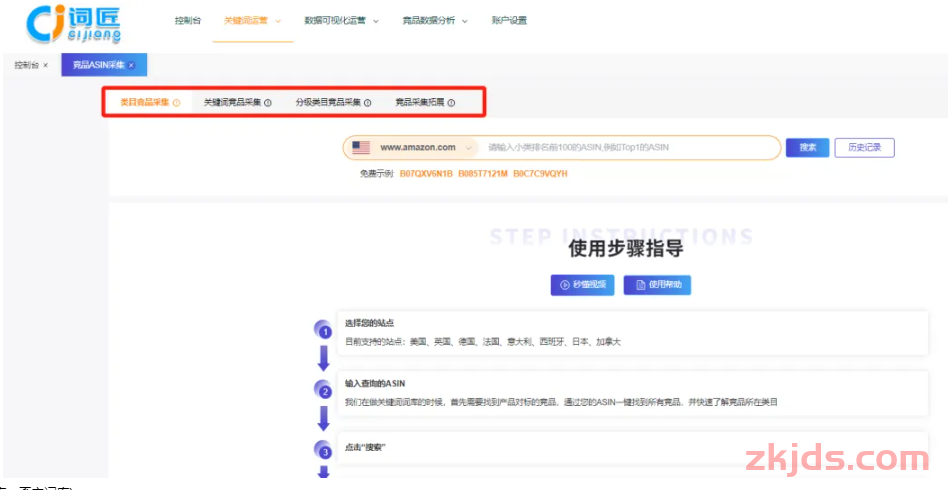Open the 使用帮助 help document
The image size is (948, 490).
tap(657, 284)
